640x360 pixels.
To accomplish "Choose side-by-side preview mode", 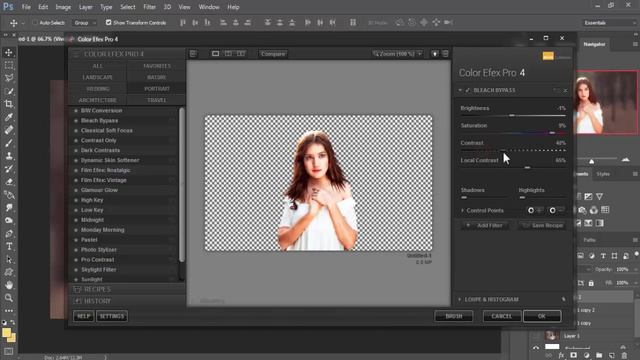I will 241,54.
